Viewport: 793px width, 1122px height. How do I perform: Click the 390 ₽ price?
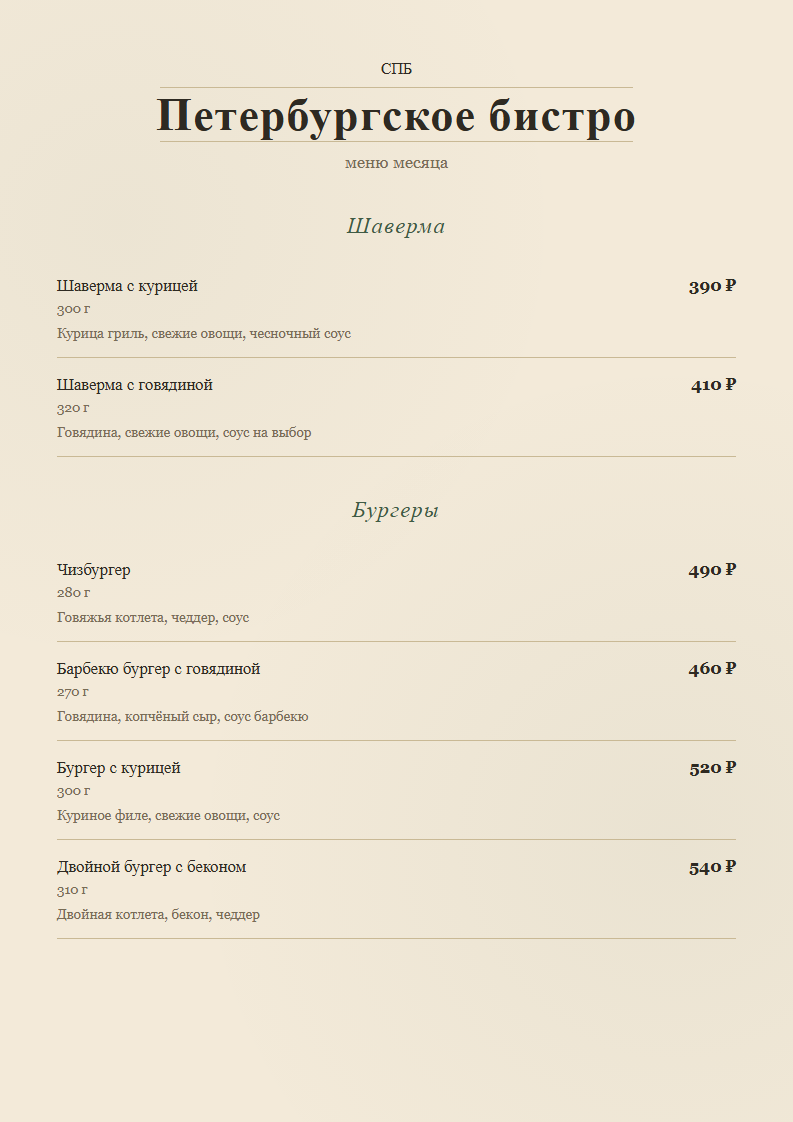[x=712, y=286]
